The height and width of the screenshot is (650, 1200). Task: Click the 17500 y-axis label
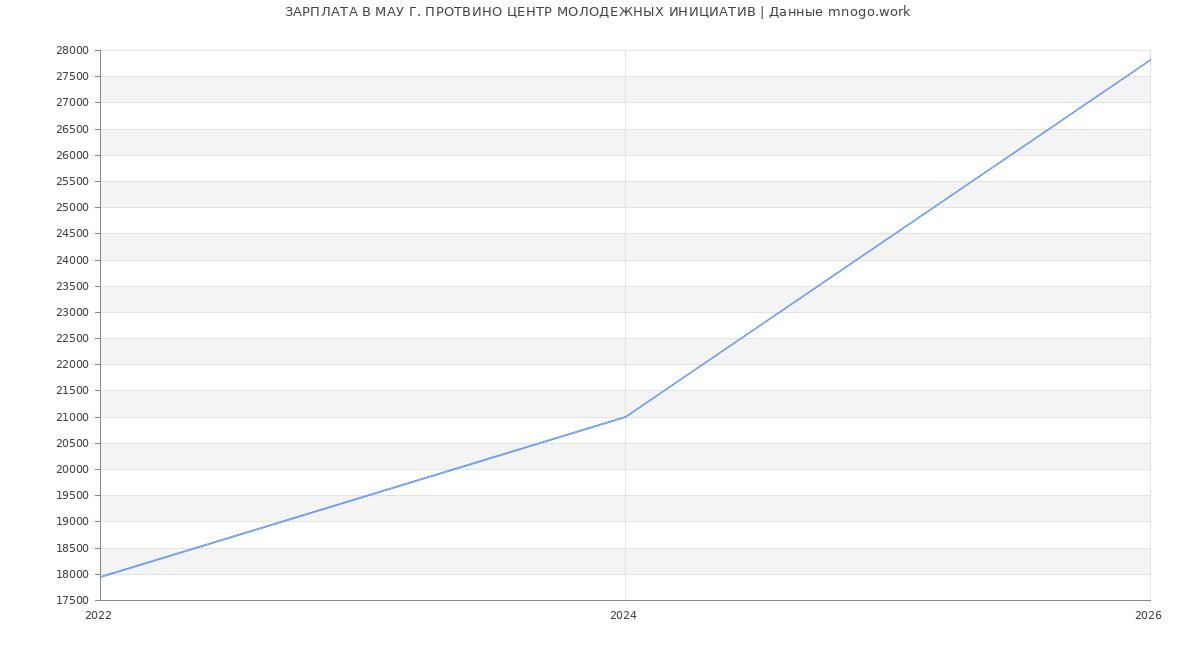[x=72, y=600]
